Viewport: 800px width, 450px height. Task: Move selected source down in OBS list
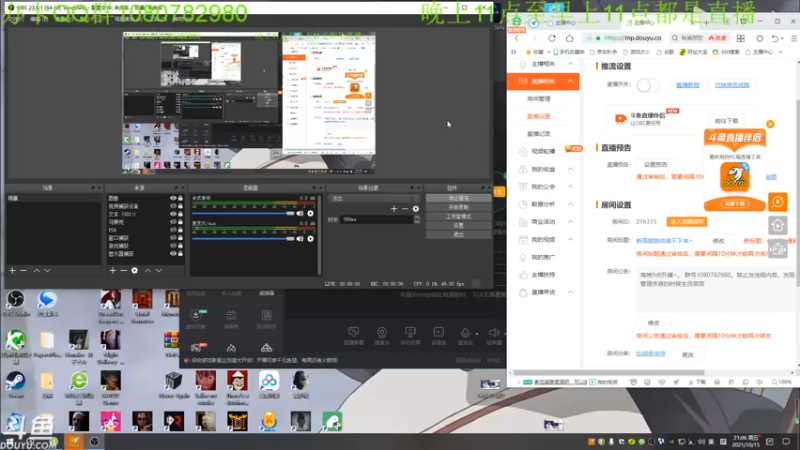(x=159, y=270)
